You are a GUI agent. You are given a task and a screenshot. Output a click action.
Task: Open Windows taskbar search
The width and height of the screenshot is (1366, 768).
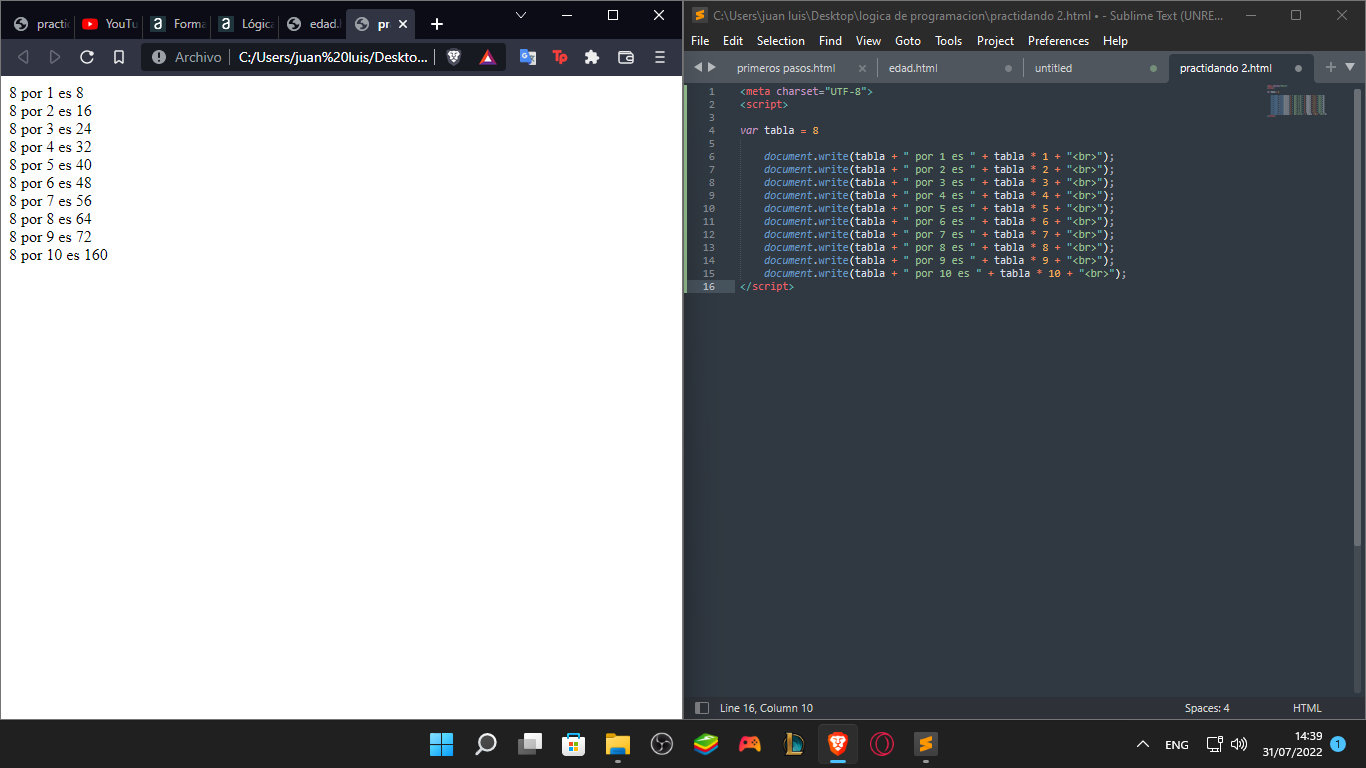coord(485,744)
